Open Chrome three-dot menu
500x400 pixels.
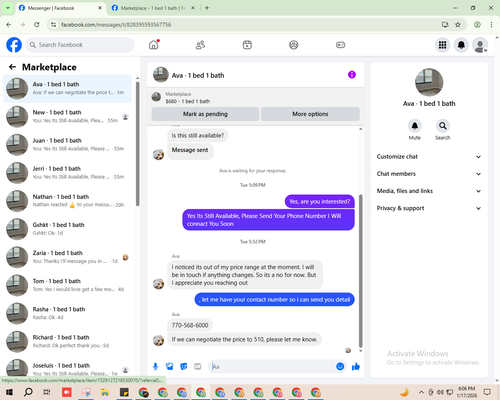491,24
